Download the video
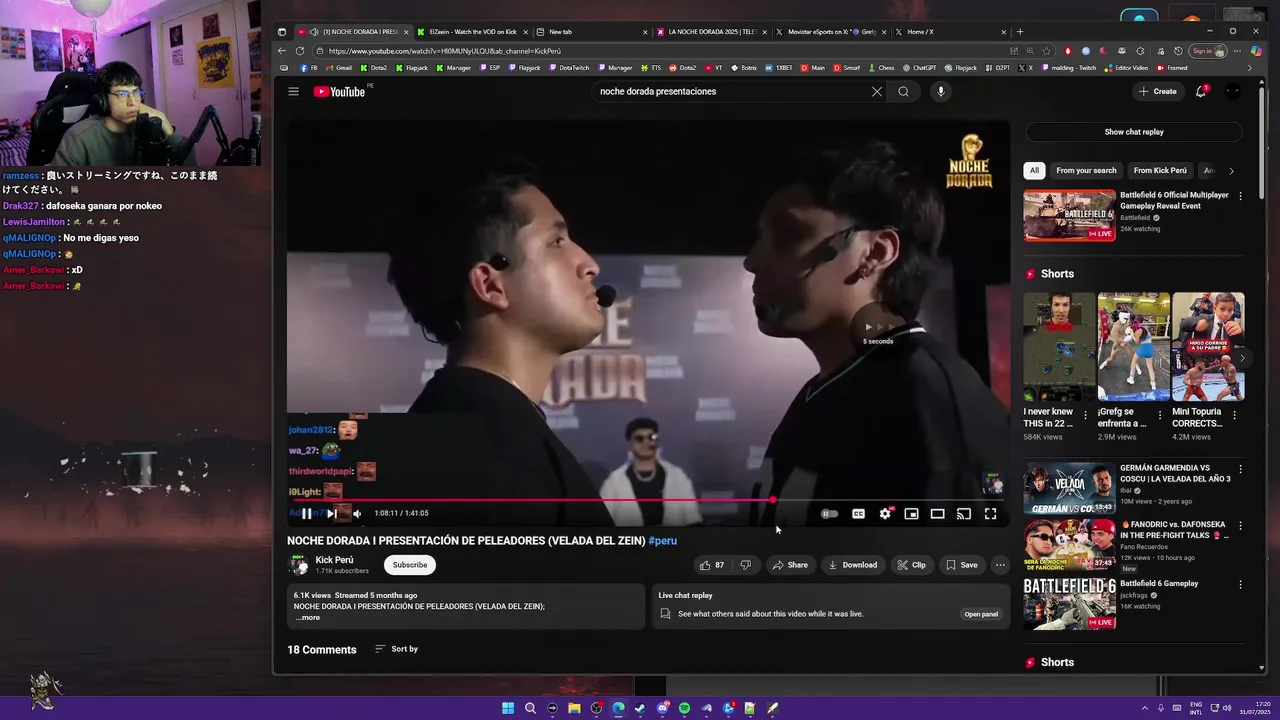Screen dimensions: 1280x720 852,565
